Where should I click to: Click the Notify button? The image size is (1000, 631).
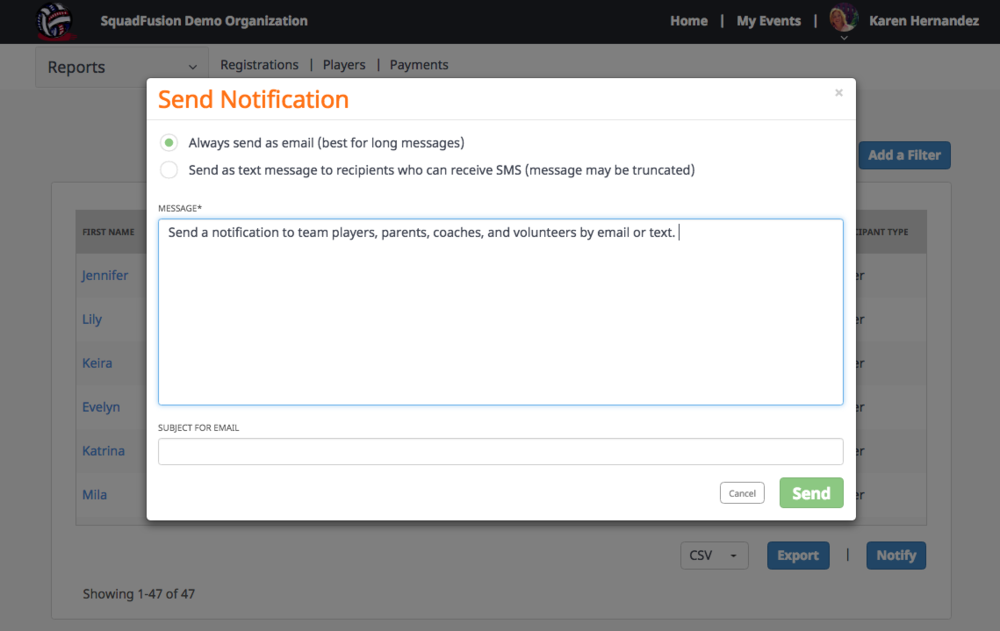tap(896, 556)
